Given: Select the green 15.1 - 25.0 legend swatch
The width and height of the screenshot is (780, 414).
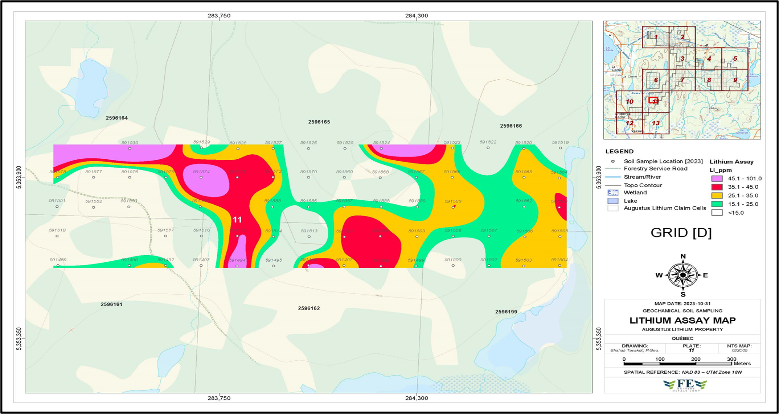Looking at the screenshot, I should coord(717,202).
